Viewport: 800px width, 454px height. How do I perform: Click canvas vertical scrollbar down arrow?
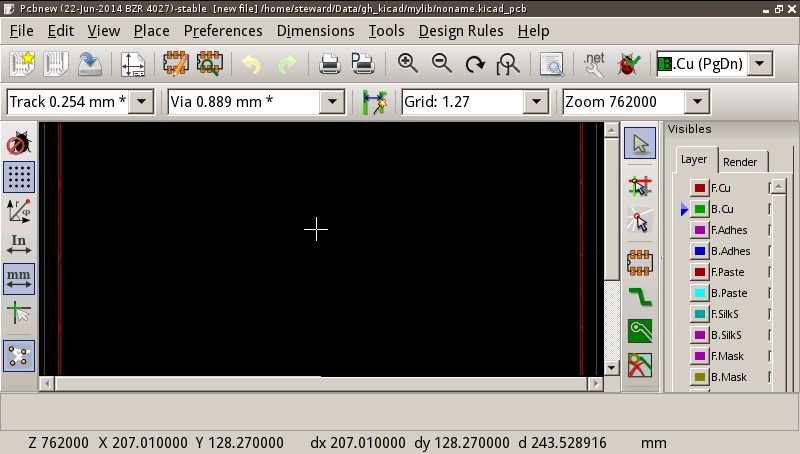pyautogui.click(x=611, y=368)
